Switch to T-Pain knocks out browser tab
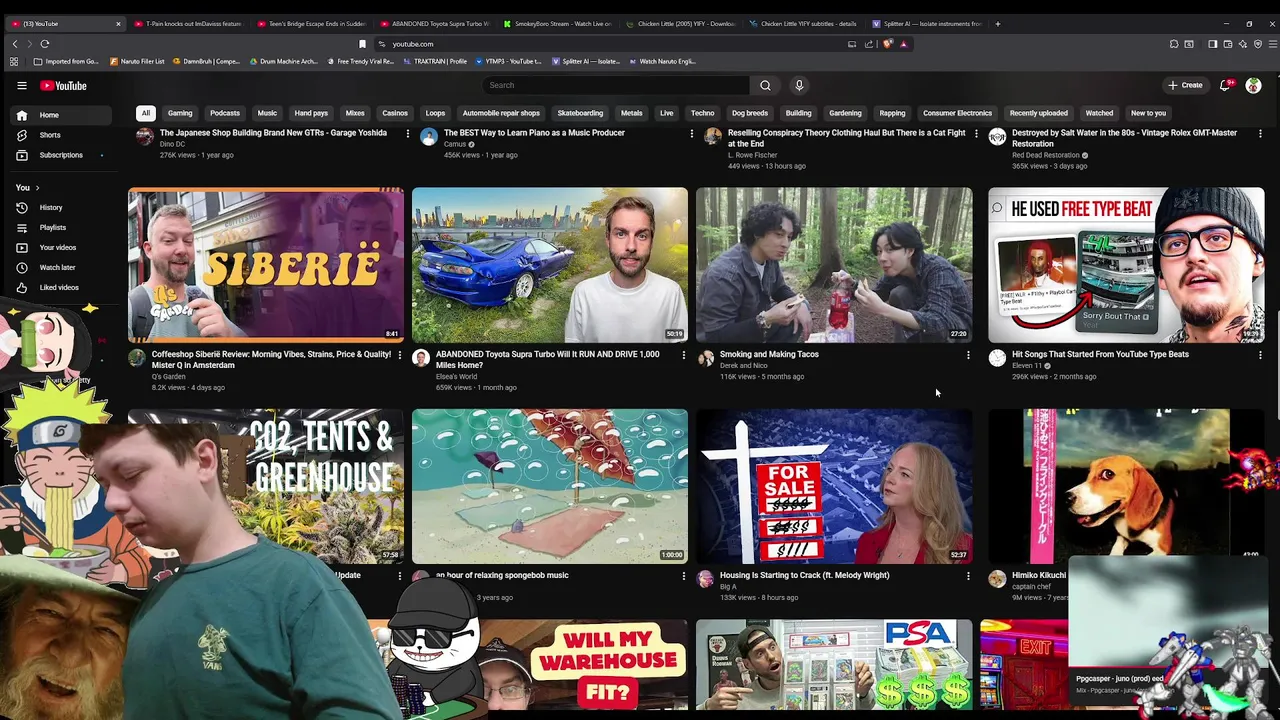 pos(187,23)
